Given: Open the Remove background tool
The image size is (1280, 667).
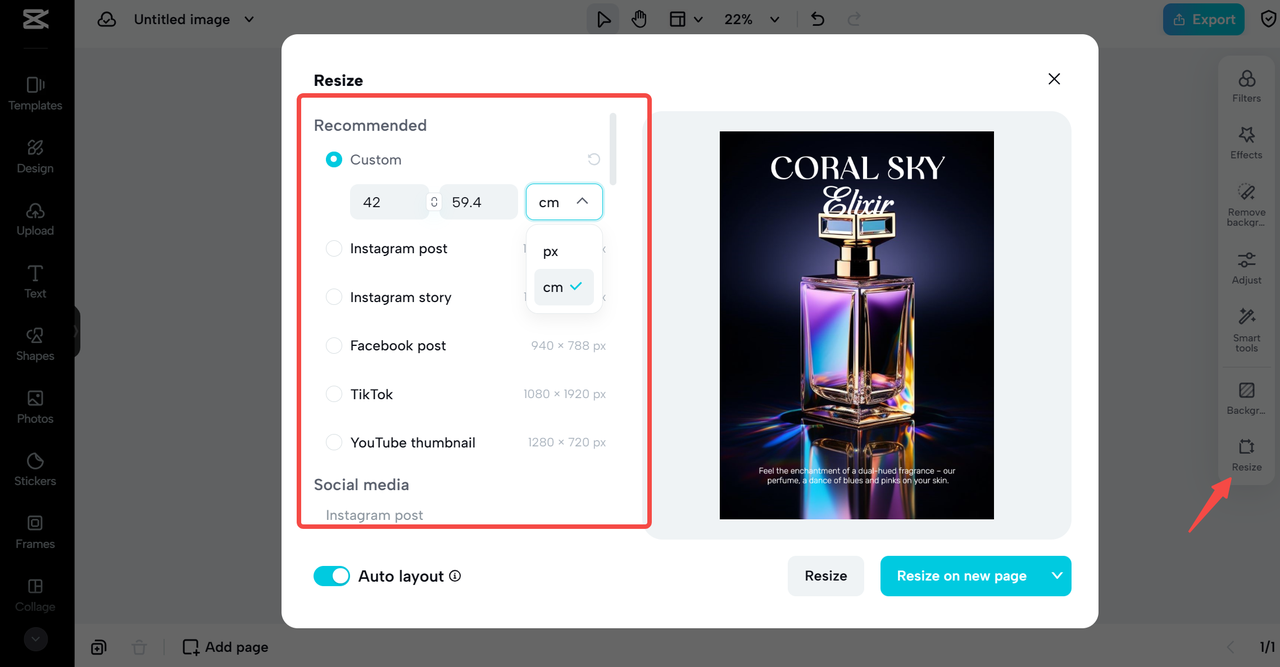Looking at the screenshot, I should (x=1246, y=204).
